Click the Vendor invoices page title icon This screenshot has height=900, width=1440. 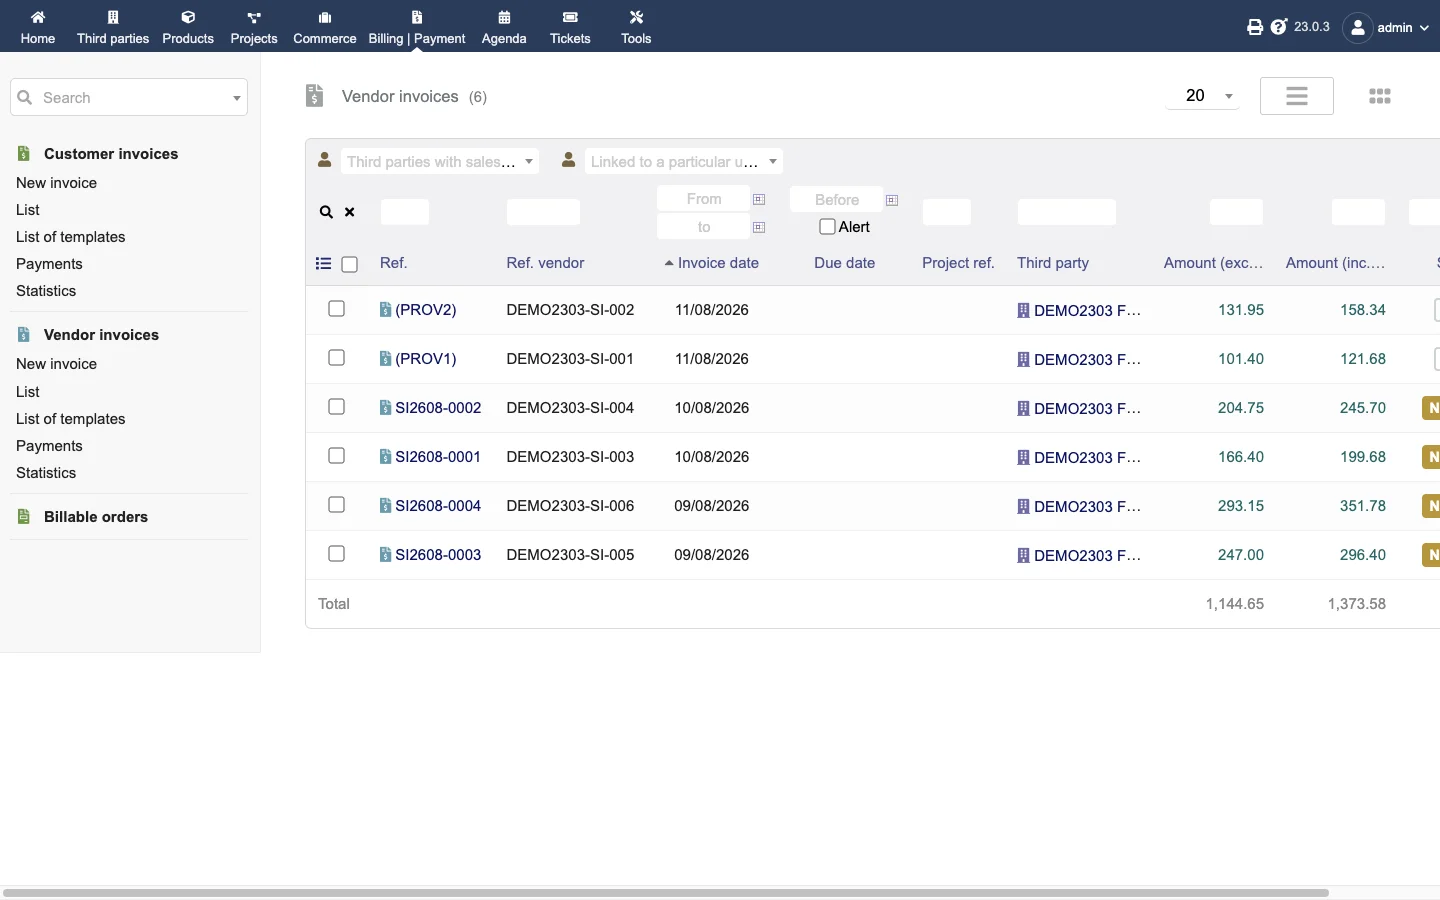click(315, 96)
